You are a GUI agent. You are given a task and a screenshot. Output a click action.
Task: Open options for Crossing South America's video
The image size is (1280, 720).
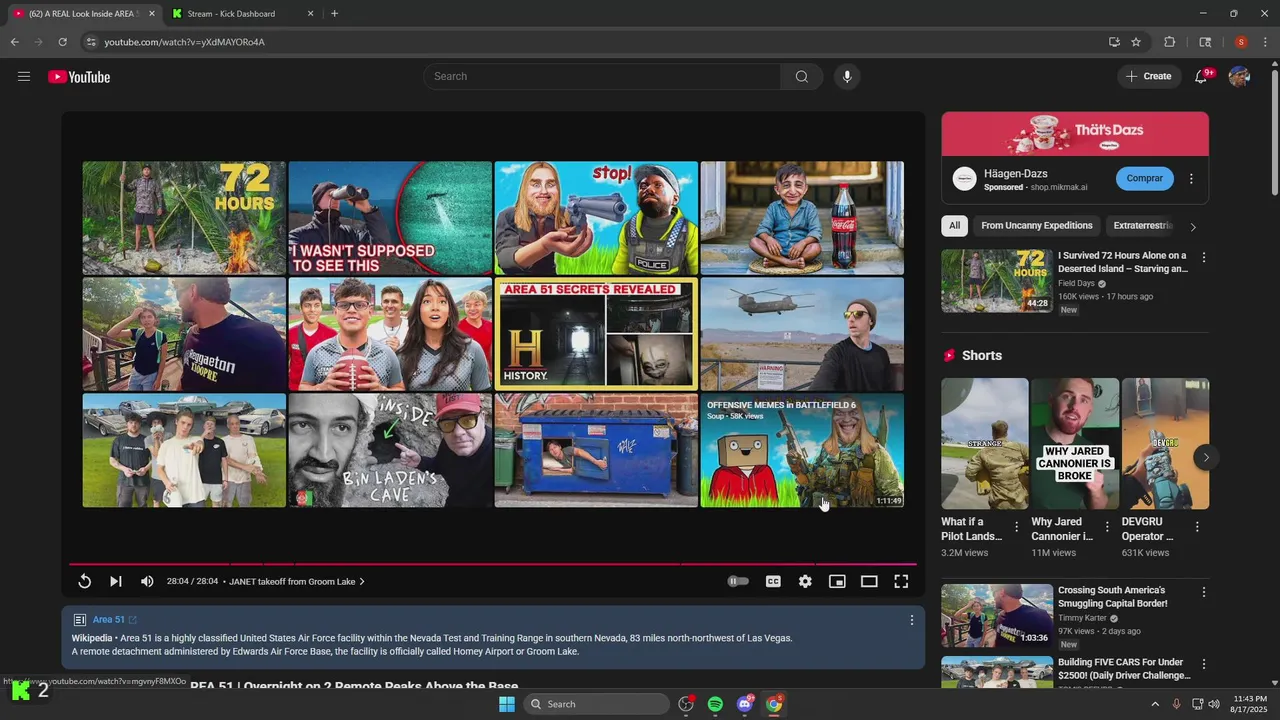coord(1204,592)
